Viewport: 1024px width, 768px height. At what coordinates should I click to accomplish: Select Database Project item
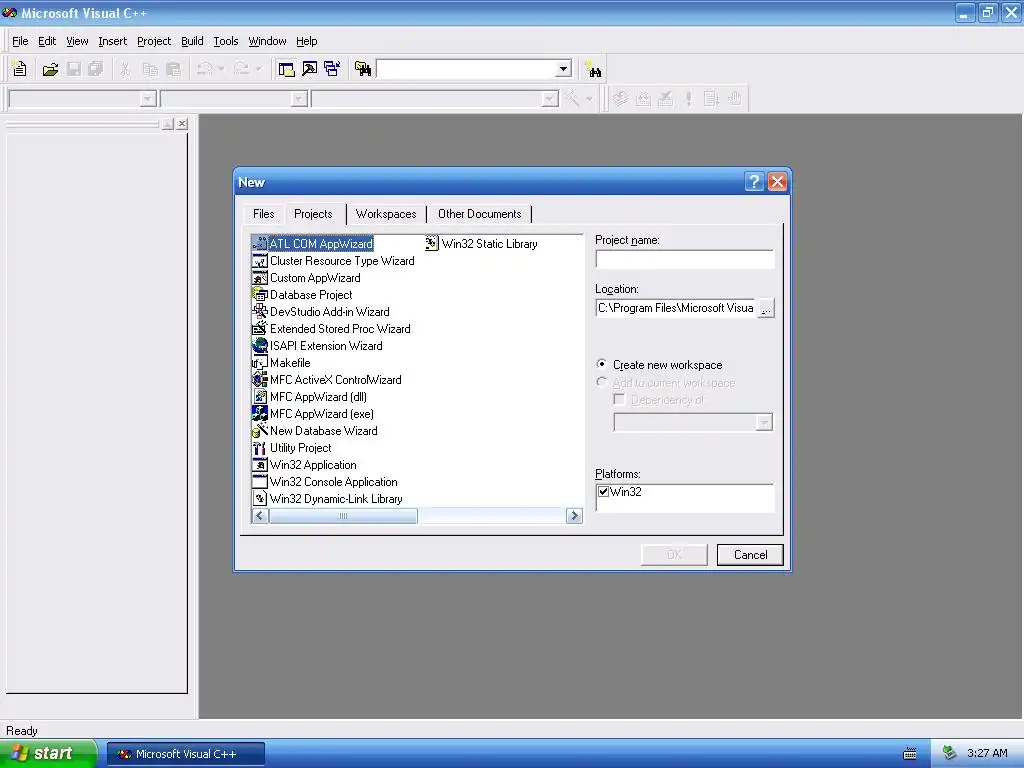pos(302,295)
